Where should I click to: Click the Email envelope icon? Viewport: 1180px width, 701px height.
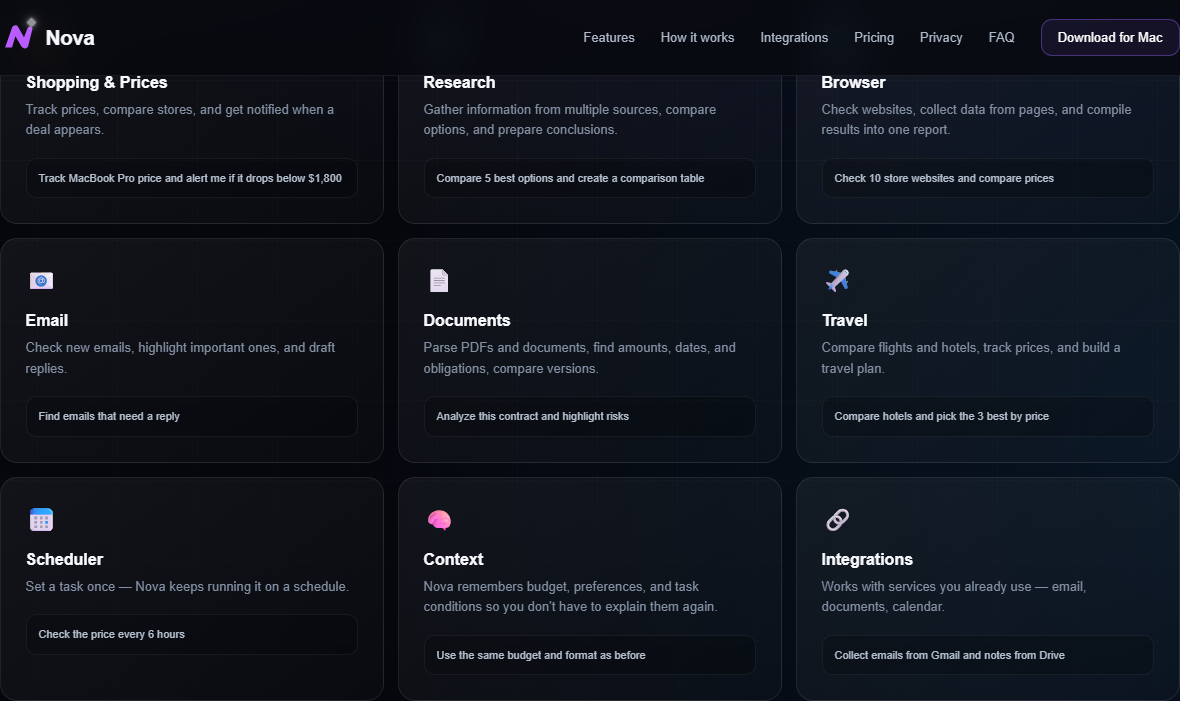click(x=41, y=281)
